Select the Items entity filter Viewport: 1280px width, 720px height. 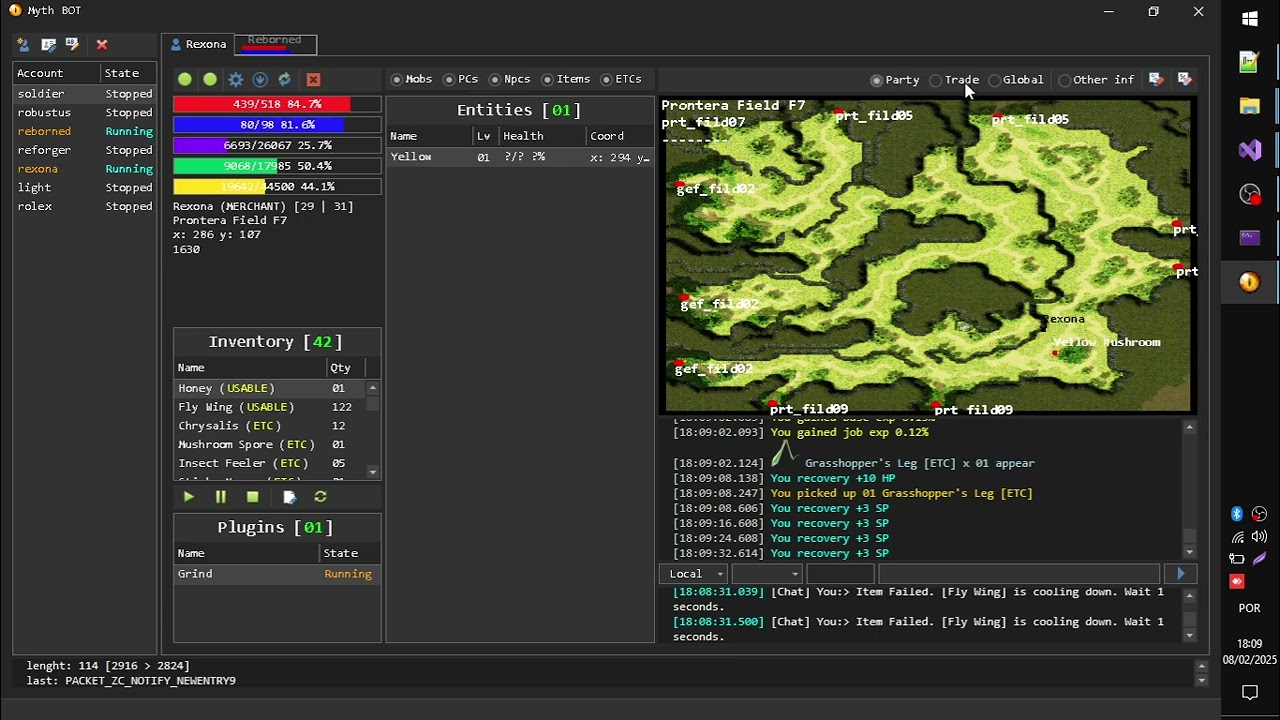coord(566,79)
